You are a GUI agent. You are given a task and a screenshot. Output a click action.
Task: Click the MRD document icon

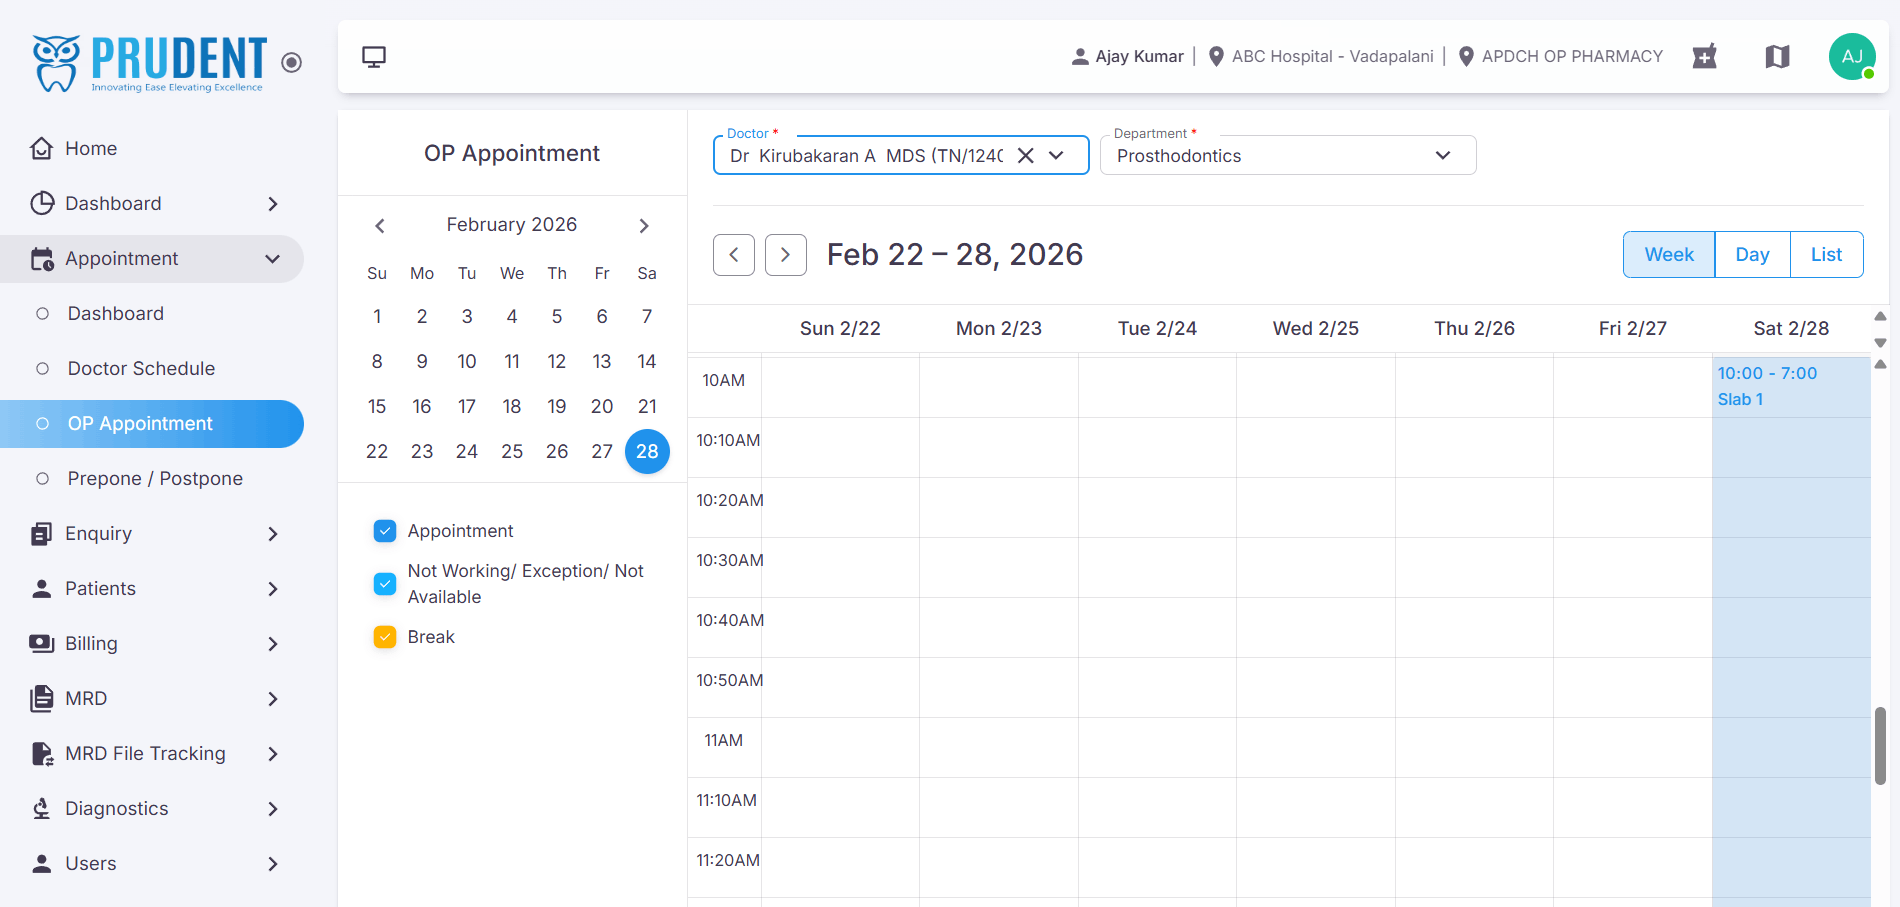click(x=41, y=699)
